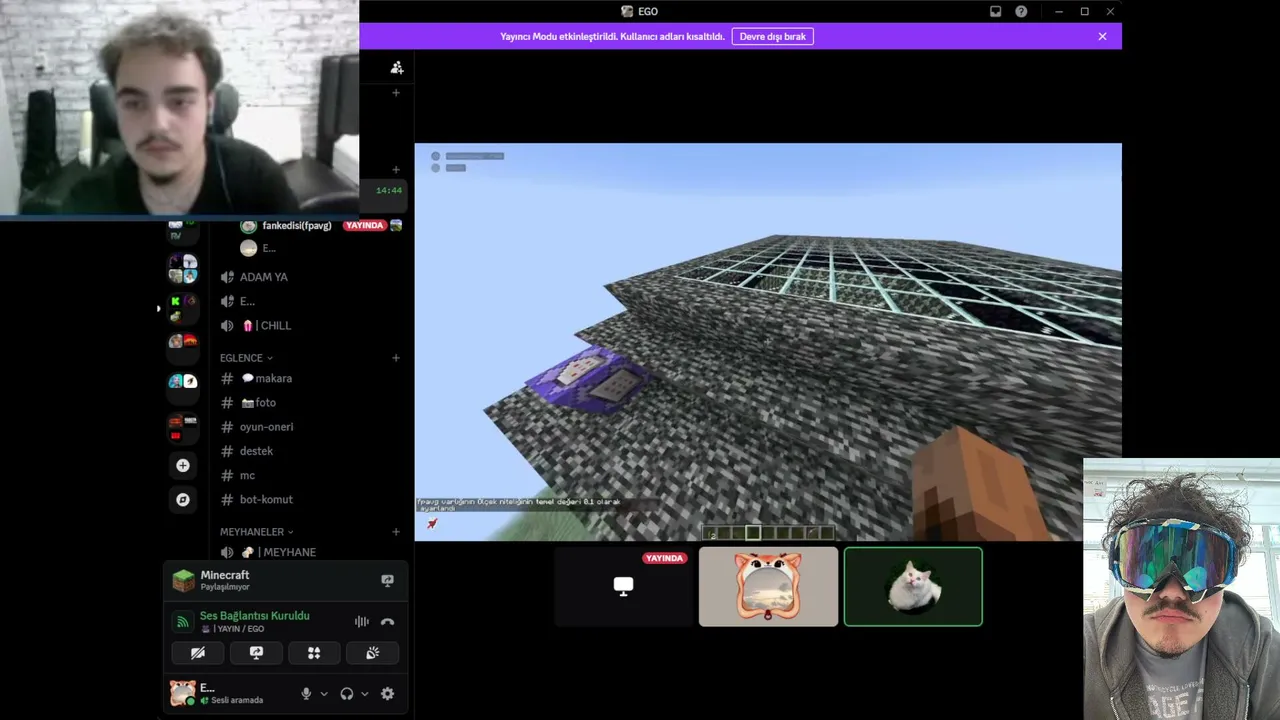Create a channel in MEYHANELER category
Screen dimensions: 1280x720
point(396,532)
